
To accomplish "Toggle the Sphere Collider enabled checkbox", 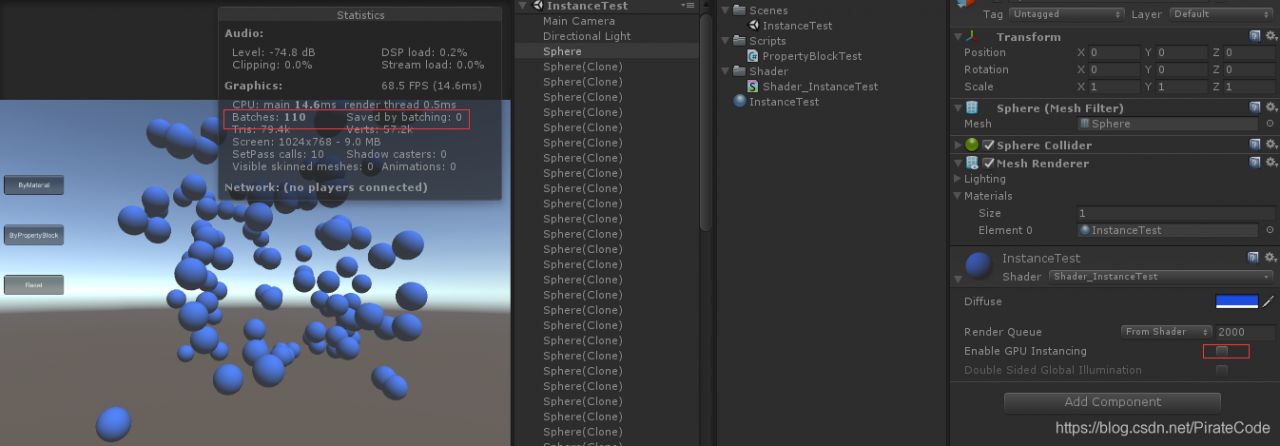I will pos(988,145).
